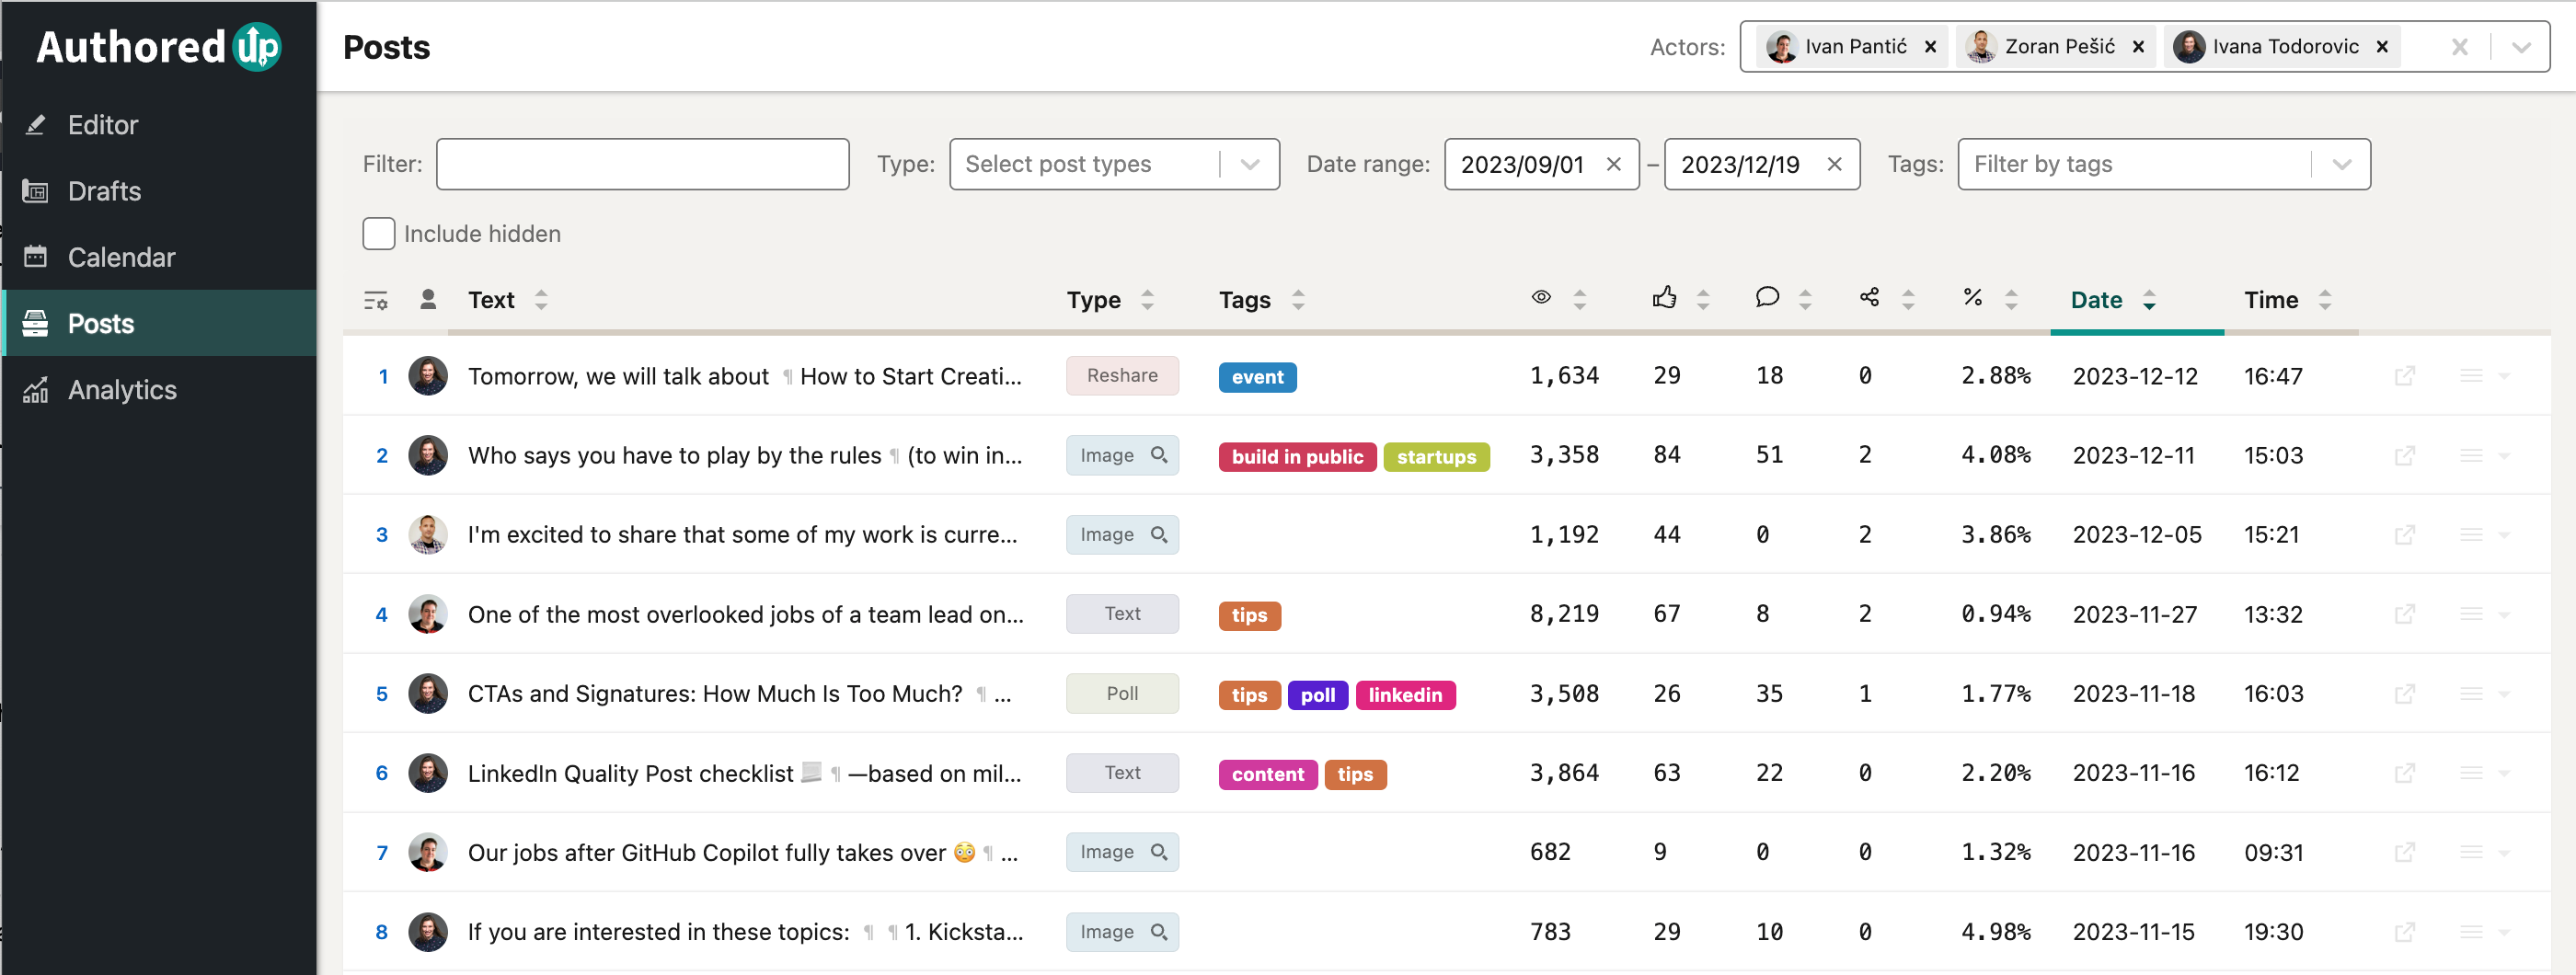The height and width of the screenshot is (975, 2576).
Task: Click the Reshare type badge
Action: tap(1122, 376)
